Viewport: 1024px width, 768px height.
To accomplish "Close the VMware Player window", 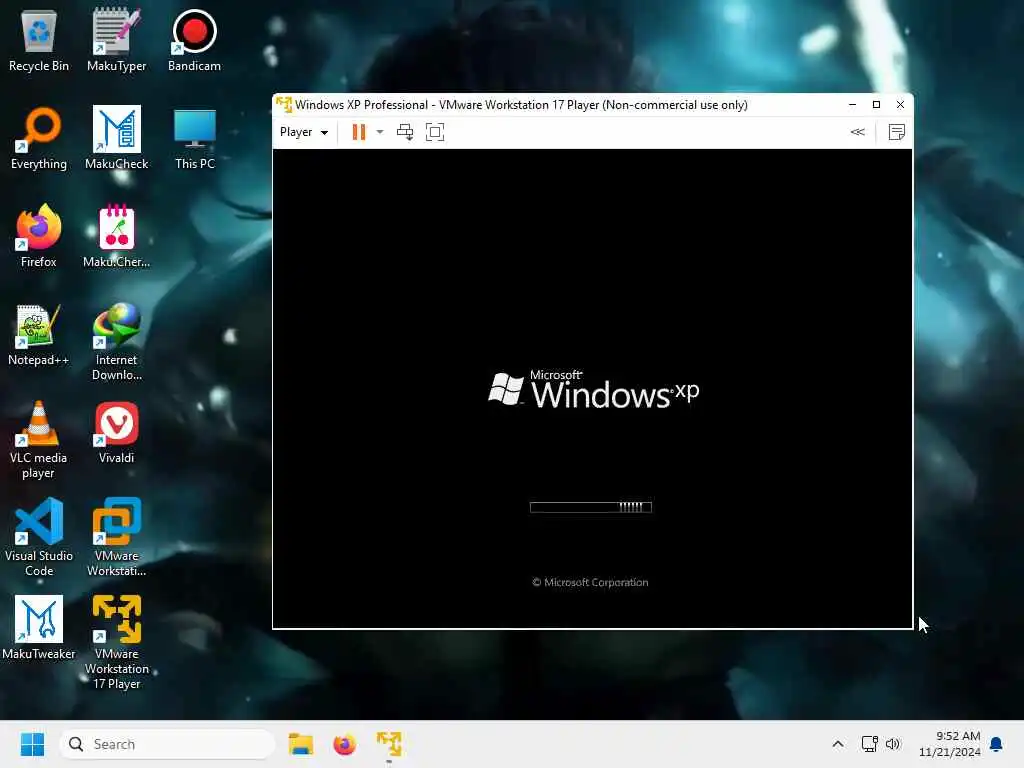I will (900, 104).
